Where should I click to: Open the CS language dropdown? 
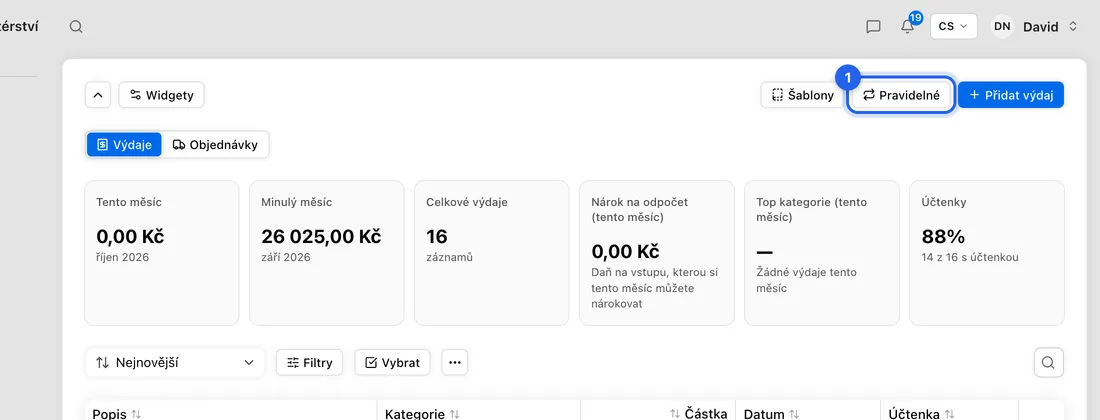(x=953, y=26)
